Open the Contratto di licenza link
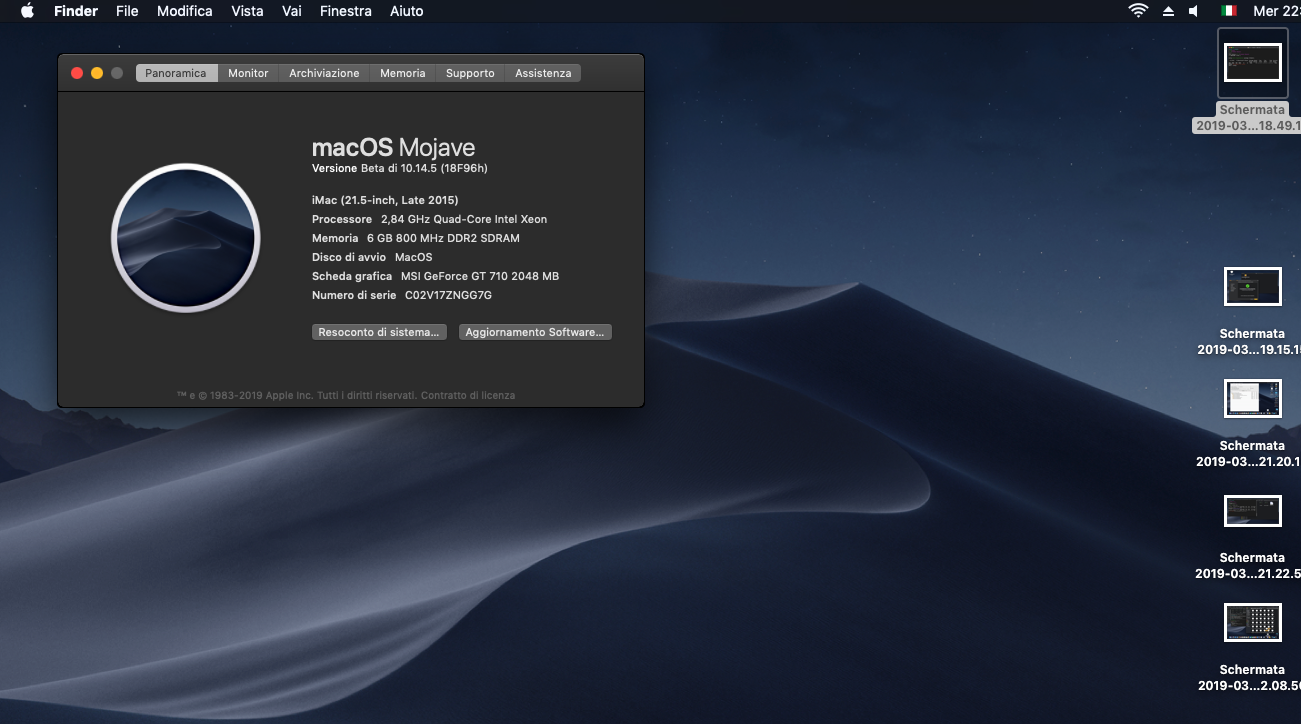This screenshot has width=1301, height=724. [x=468, y=395]
